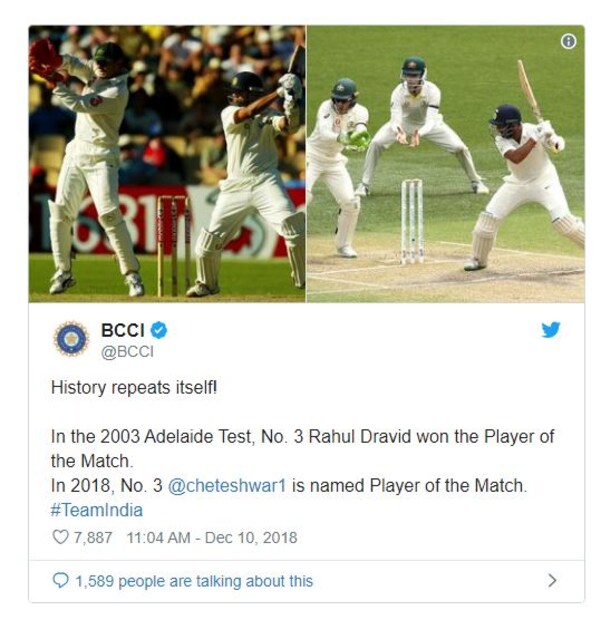Open the 2003 Rahul Dravid photo on the left
This screenshot has width=601, height=620.
click(x=167, y=164)
